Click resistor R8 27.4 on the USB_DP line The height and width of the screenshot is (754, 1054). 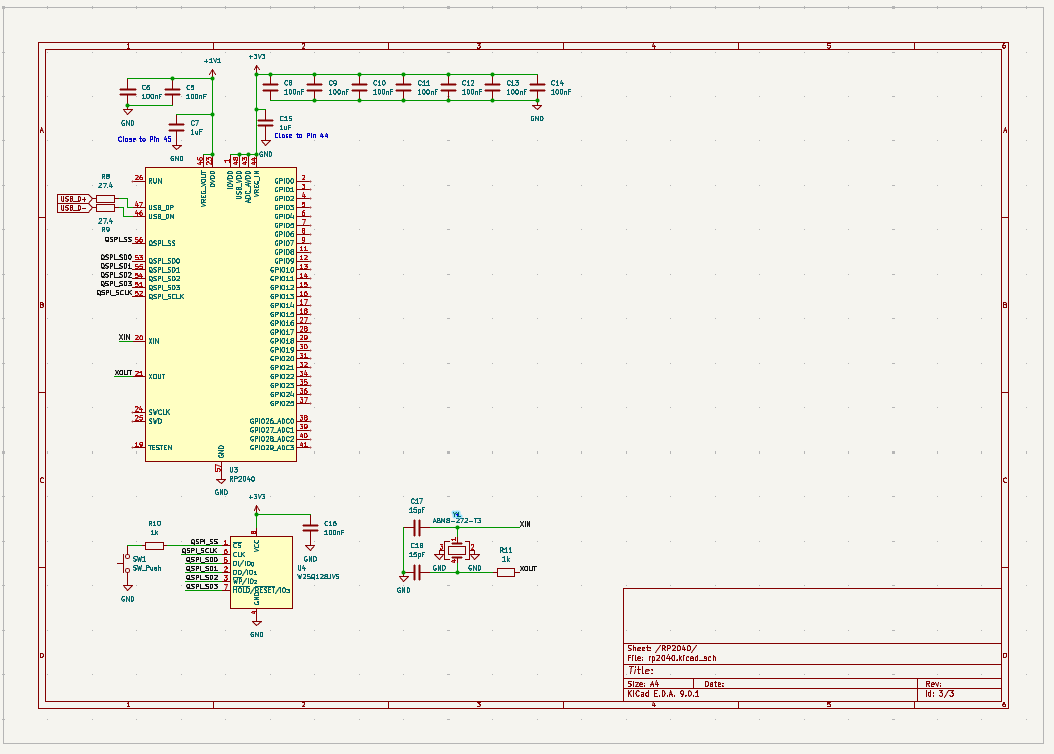pyautogui.click(x=105, y=199)
